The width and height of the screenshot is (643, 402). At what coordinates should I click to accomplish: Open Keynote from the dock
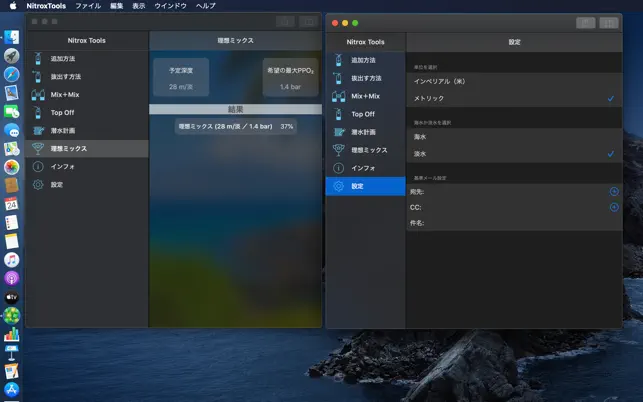click(11, 352)
